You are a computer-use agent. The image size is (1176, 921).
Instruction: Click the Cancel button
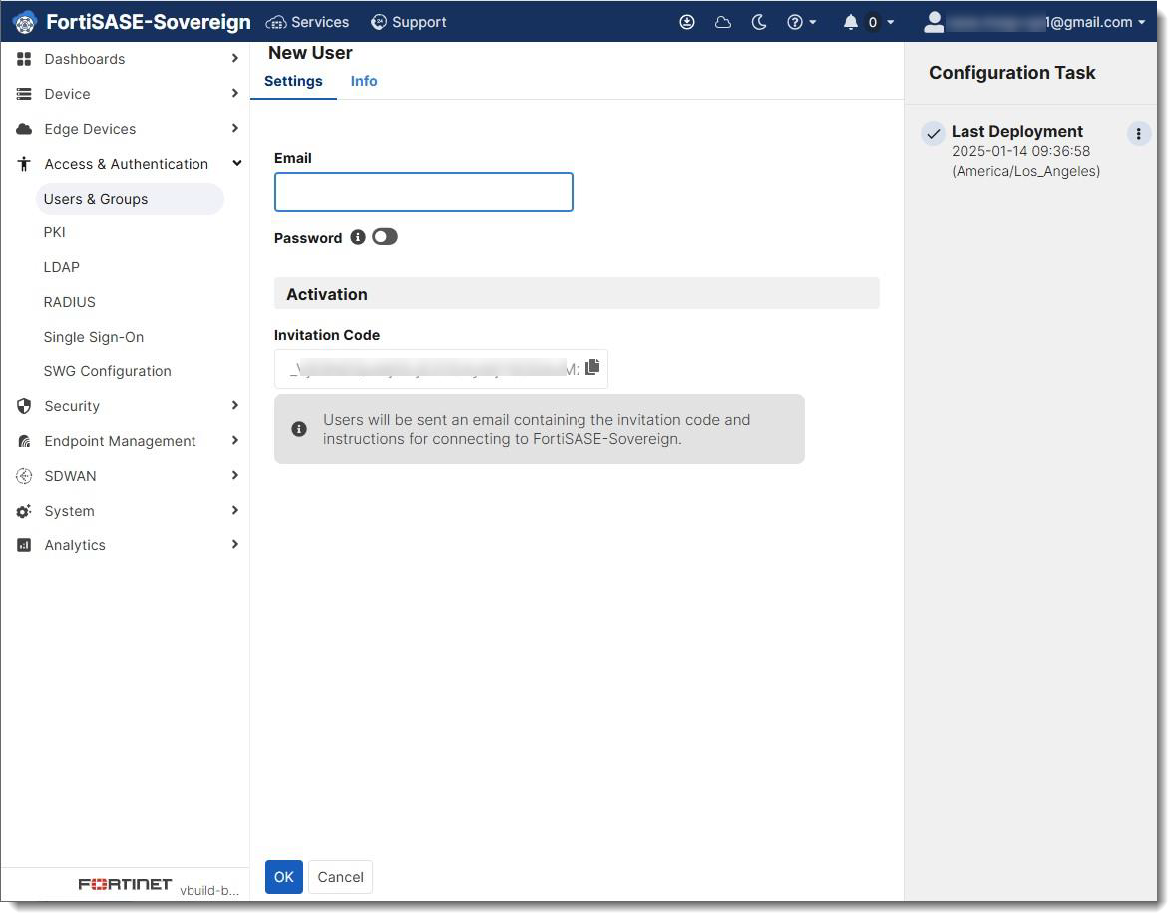click(x=340, y=878)
